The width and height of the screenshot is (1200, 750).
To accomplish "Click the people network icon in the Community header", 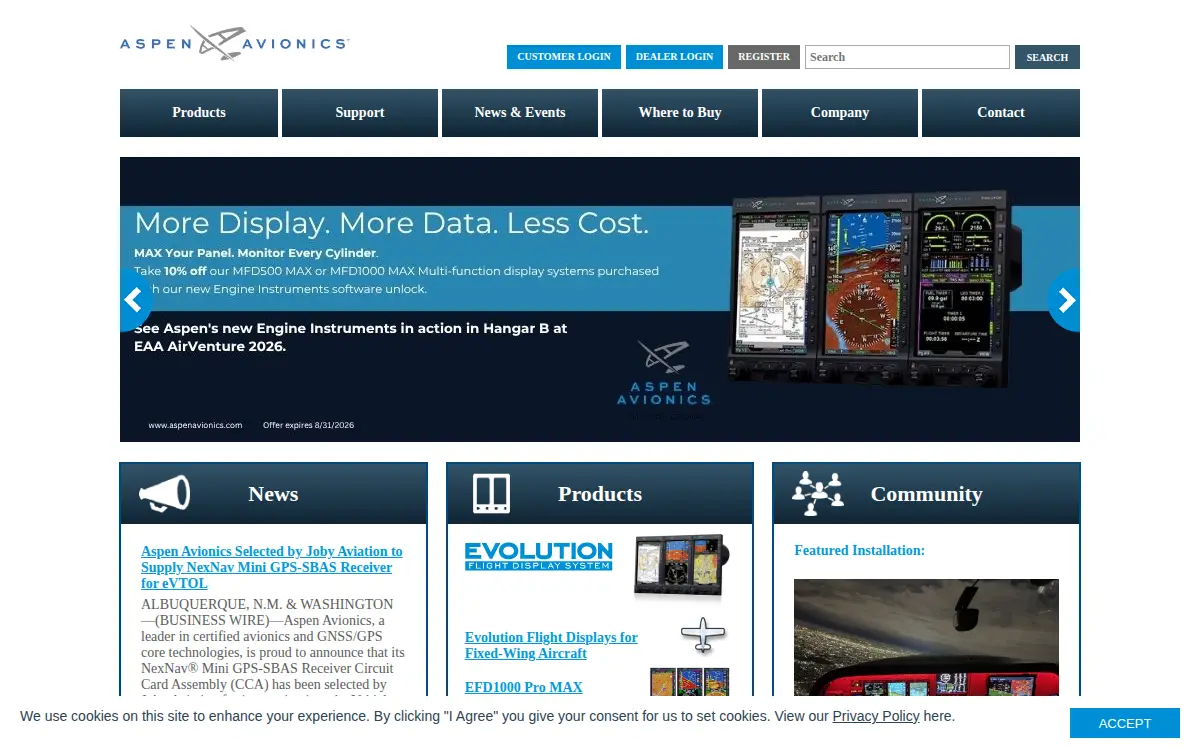I will [x=818, y=493].
